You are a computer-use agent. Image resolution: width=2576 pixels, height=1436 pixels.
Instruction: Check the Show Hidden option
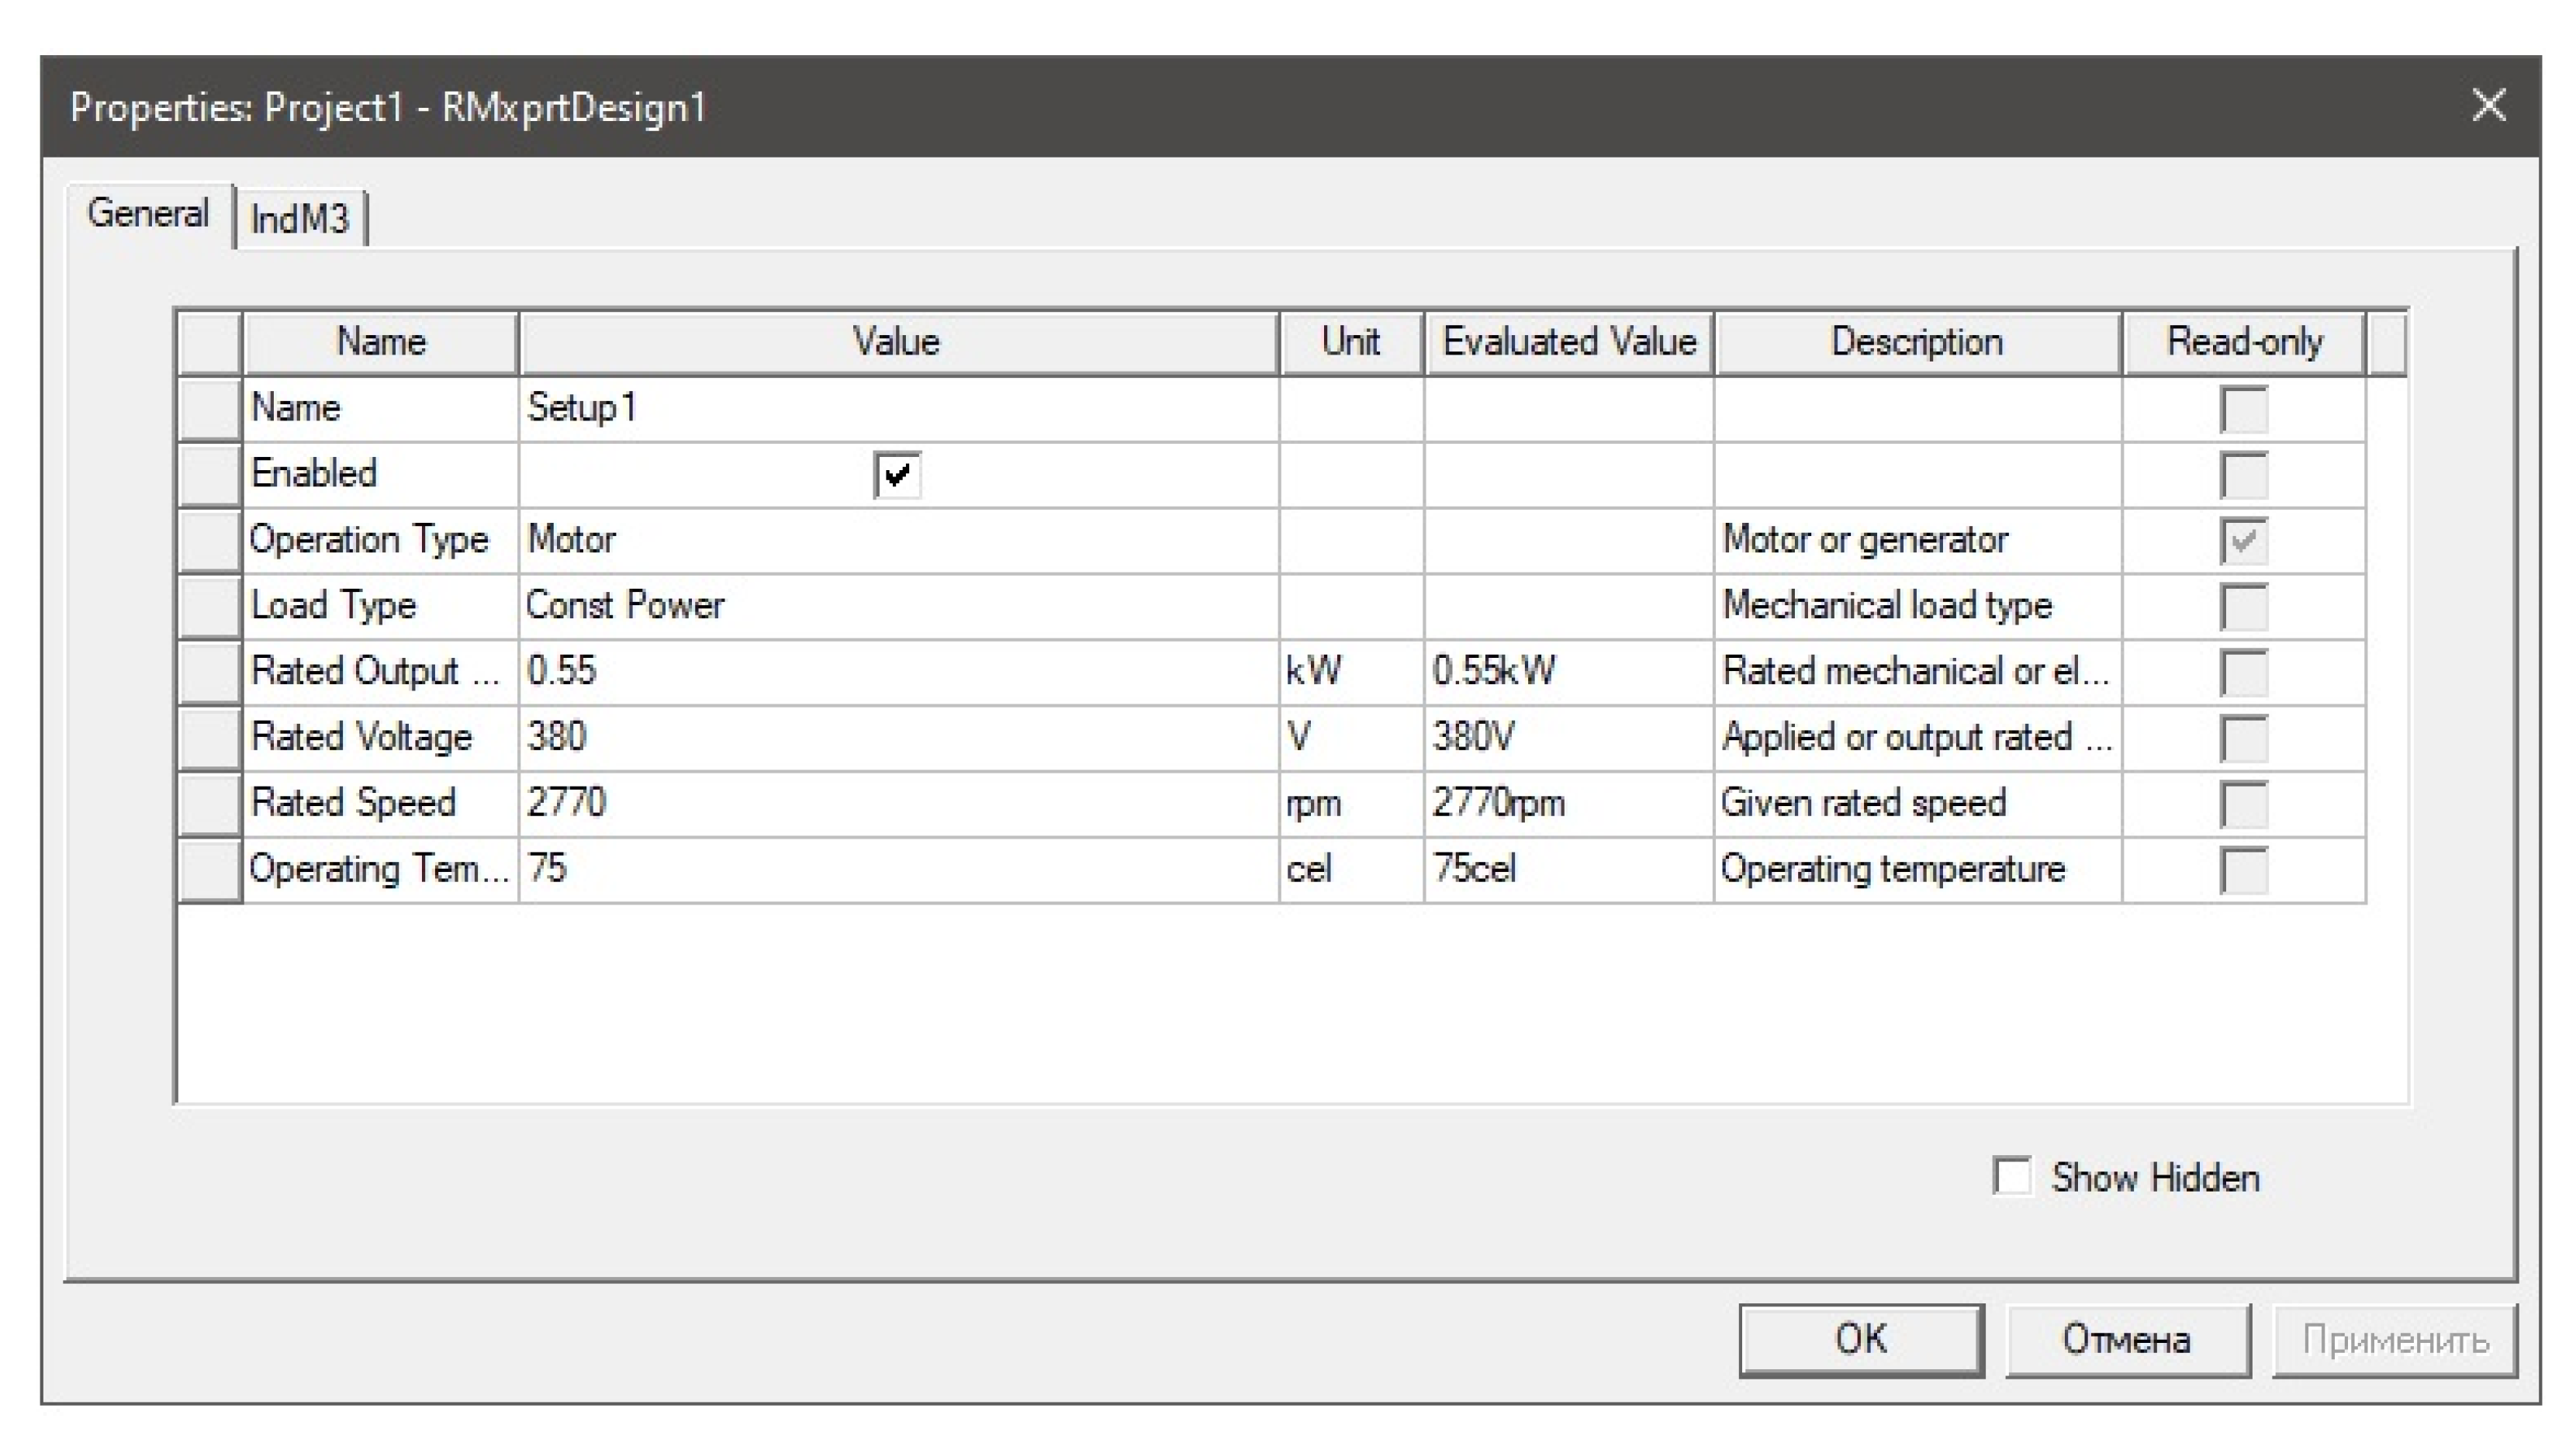click(2011, 1177)
